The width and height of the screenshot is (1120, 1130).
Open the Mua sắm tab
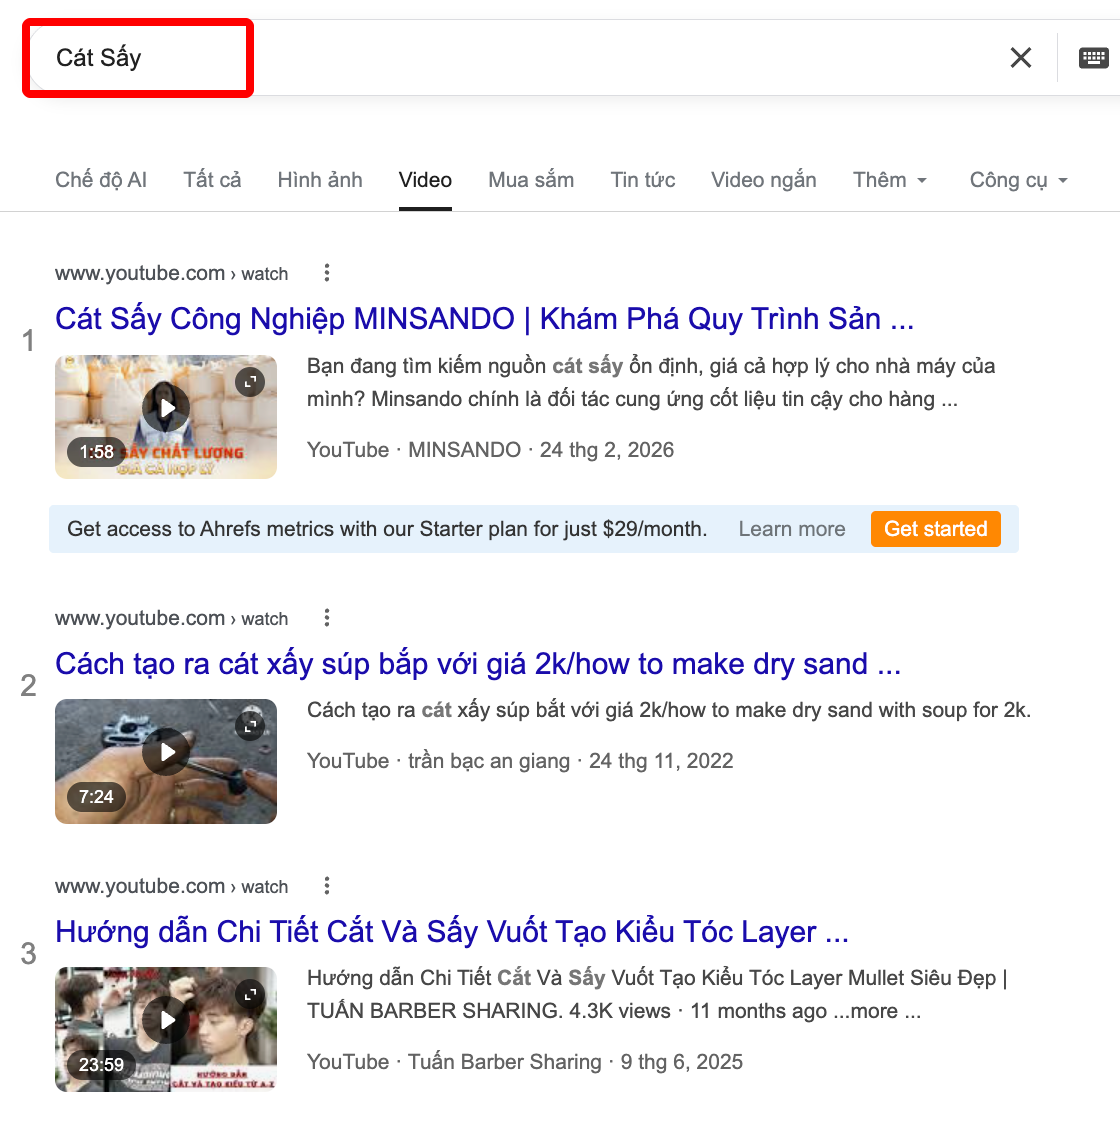[x=531, y=180]
